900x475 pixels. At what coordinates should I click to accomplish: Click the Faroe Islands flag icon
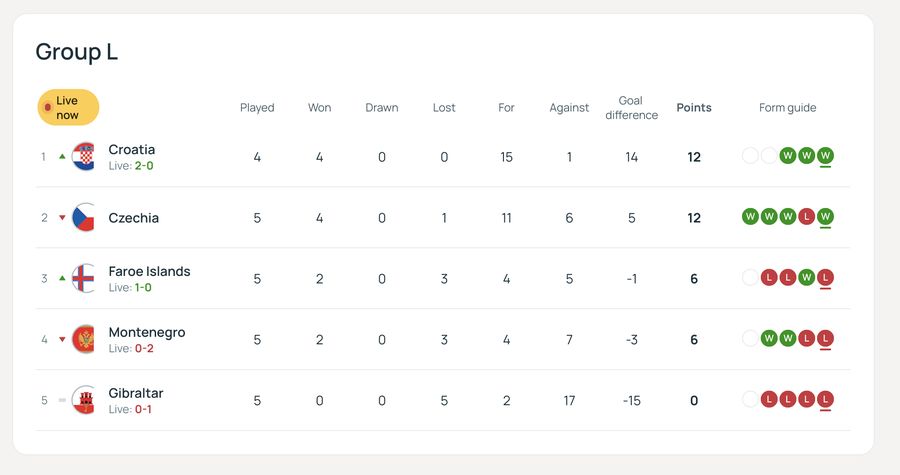pos(83,279)
